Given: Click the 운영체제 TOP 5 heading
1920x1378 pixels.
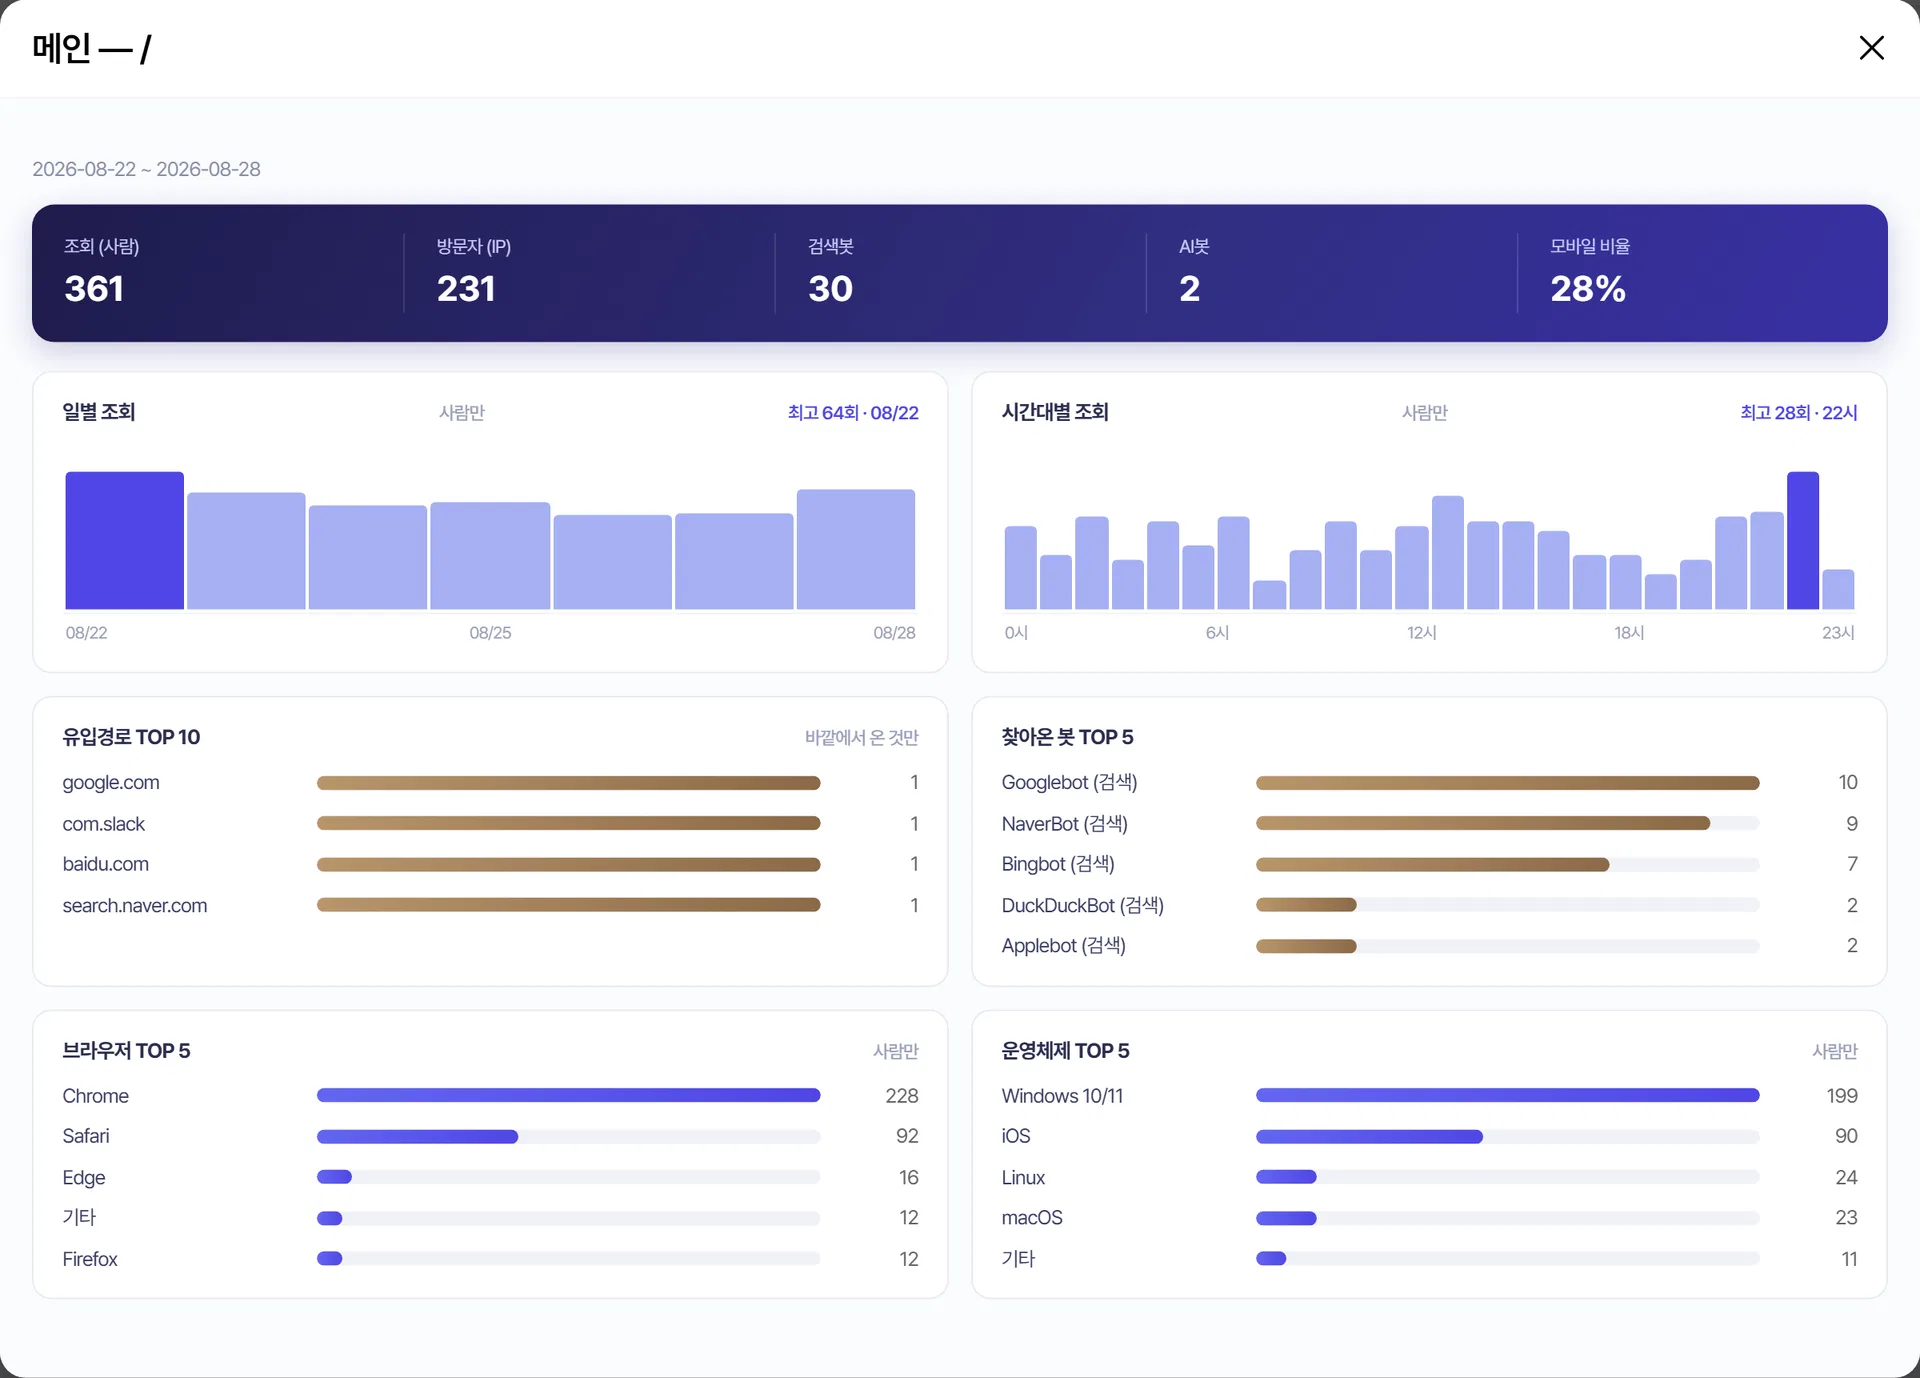Looking at the screenshot, I should pyautogui.click(x=1065, y=1051).
